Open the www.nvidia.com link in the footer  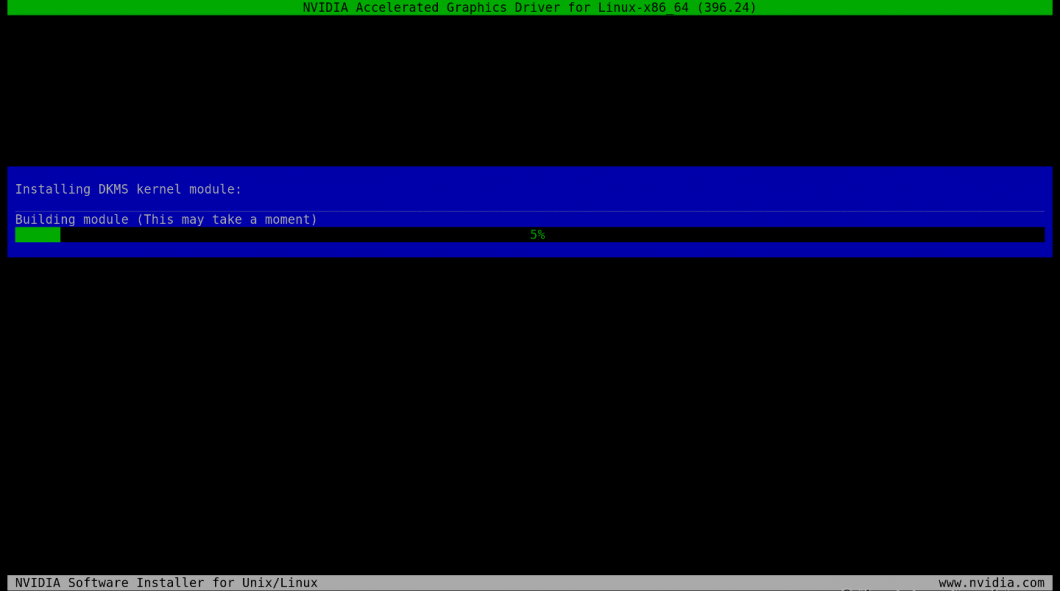click(x=991, y=582)
